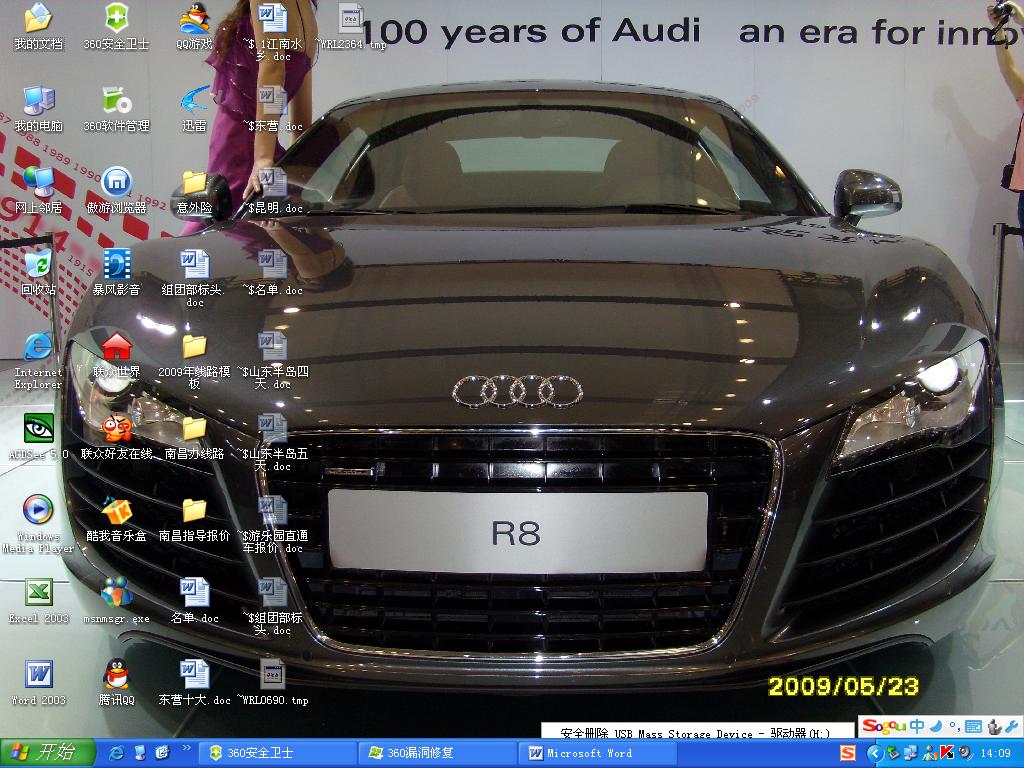Click the 组团部标头.doc document icon
The width and height of the screenshot is (1024, 768).
tap(195, 278)
